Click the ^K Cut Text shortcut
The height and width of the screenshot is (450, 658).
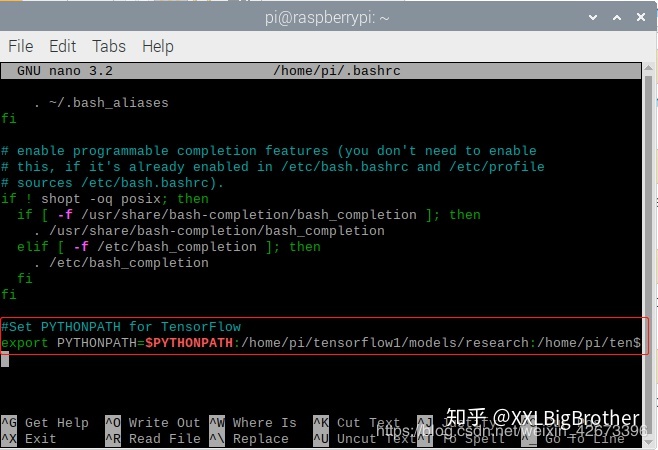[357, 422]
